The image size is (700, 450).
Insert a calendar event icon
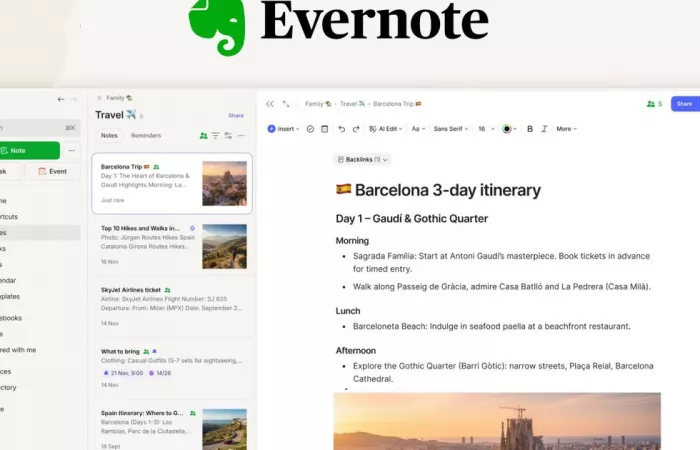point(325,129)
